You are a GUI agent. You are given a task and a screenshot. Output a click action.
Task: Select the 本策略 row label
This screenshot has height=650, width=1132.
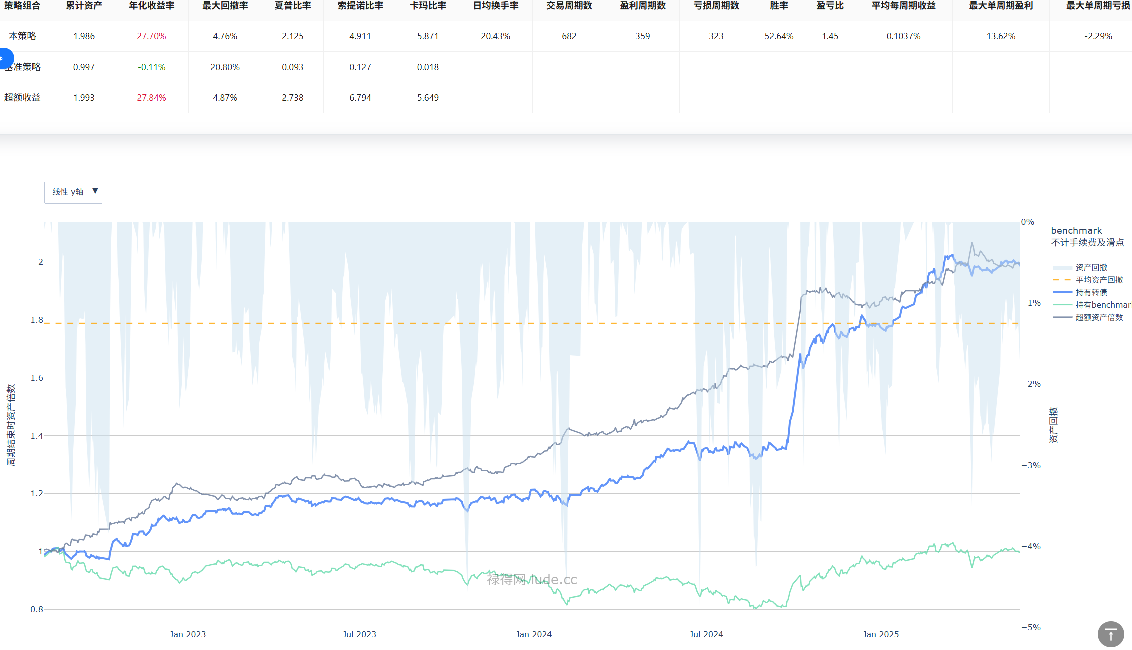coord(22,36)
